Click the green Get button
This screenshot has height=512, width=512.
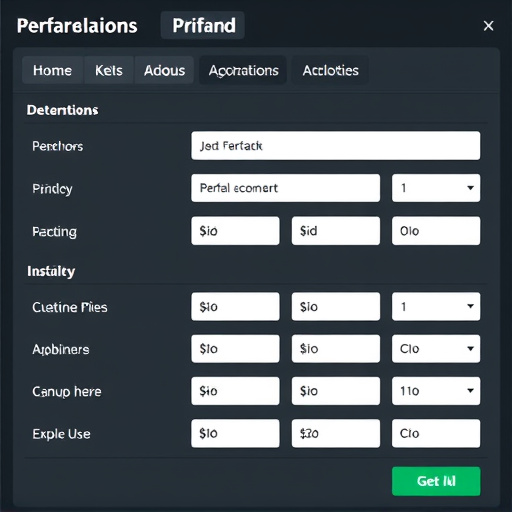(436, 481)
